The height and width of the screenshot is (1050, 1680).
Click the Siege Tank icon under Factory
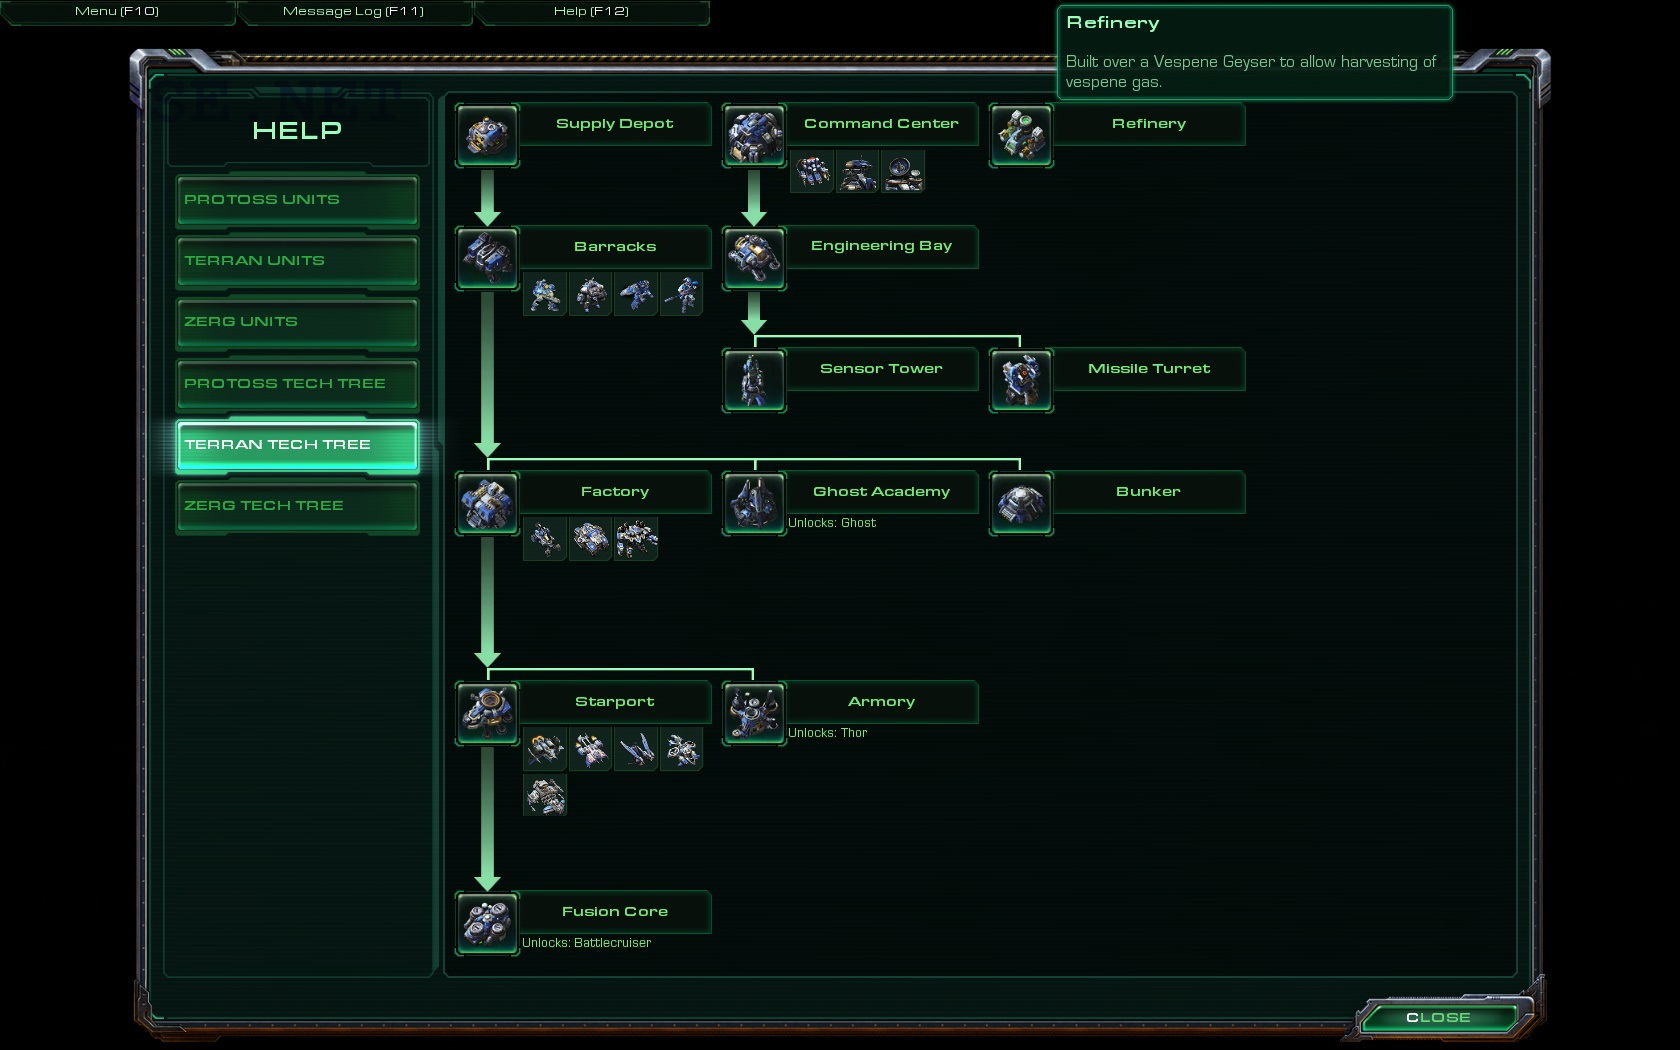[590, 539]
